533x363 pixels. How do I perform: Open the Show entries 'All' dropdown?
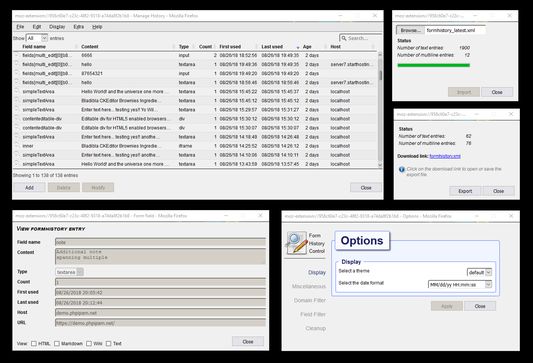(37, 38)
